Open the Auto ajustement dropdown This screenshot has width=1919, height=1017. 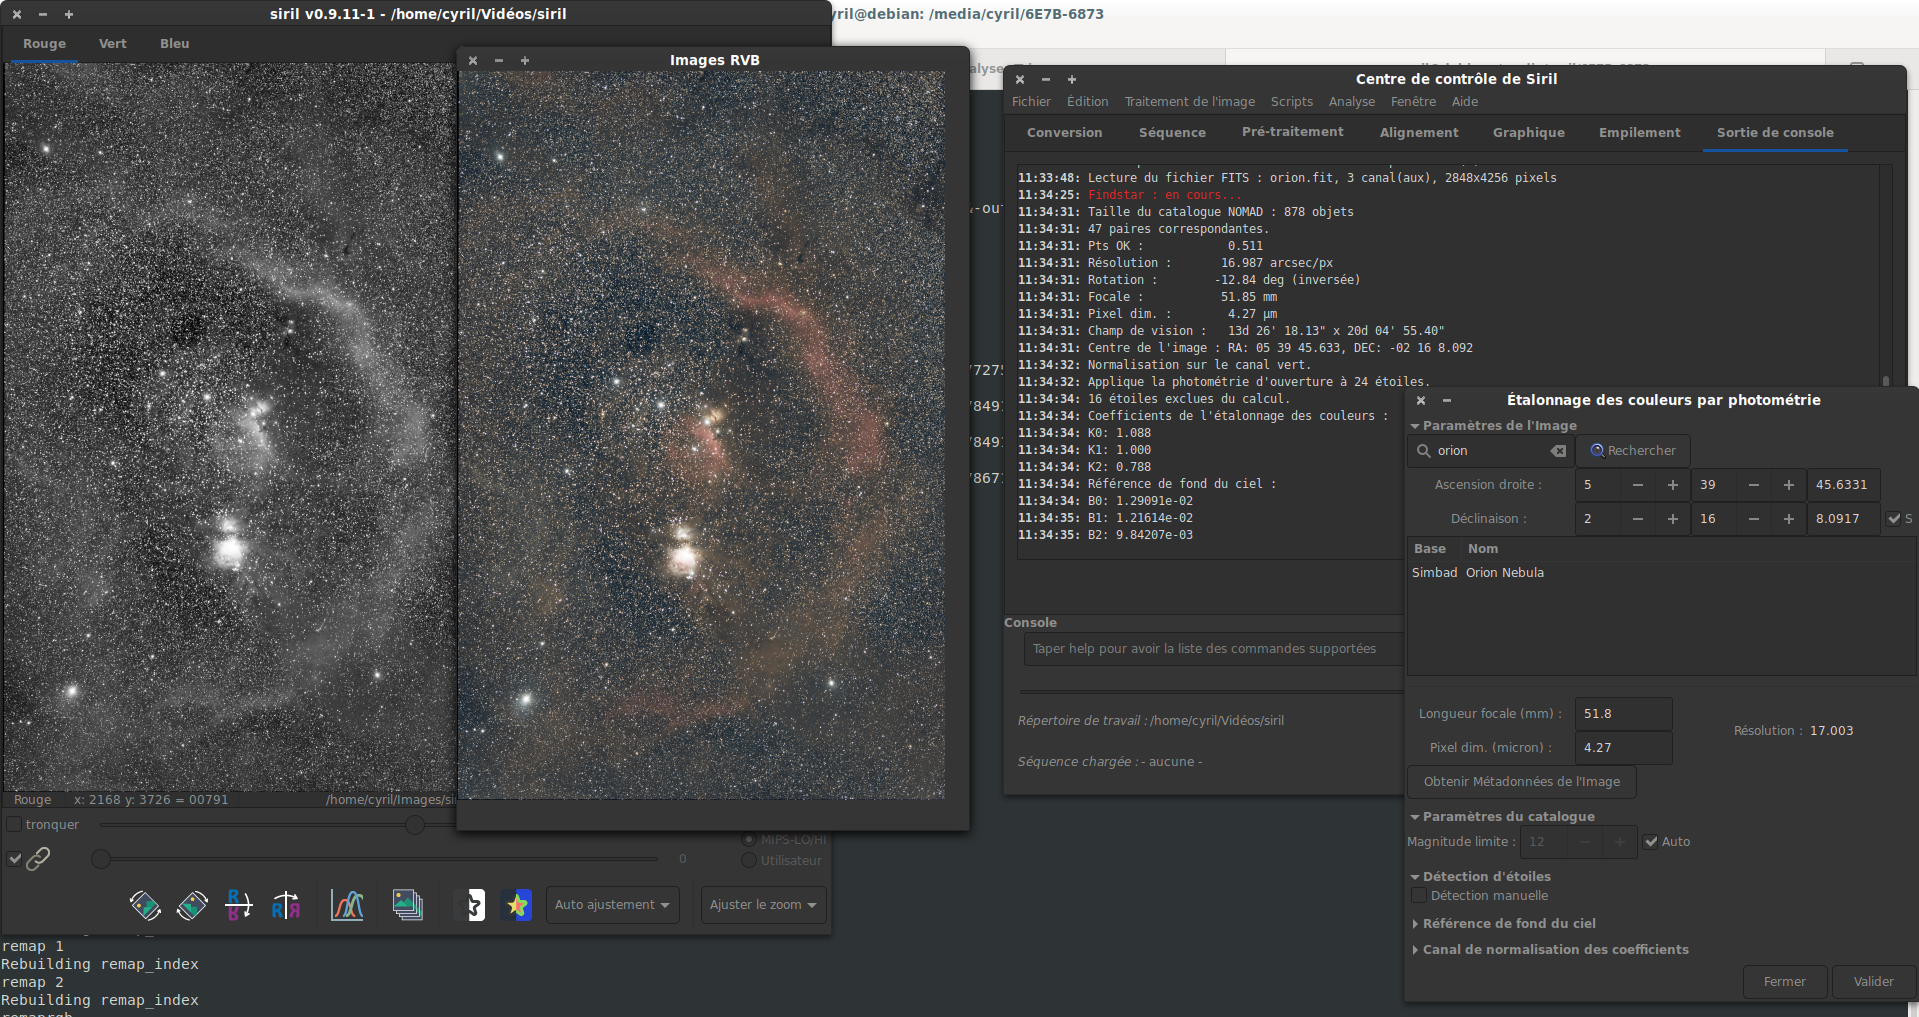coord(613,905)
